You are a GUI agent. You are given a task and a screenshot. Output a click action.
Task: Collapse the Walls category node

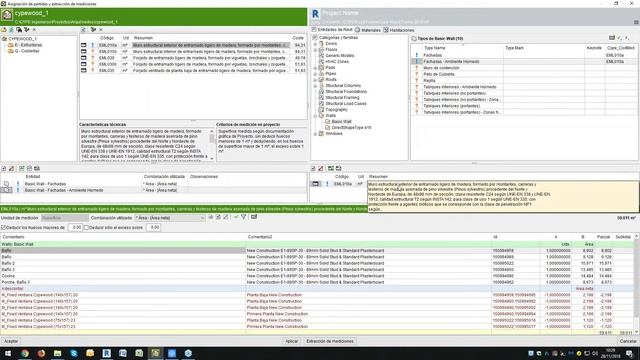point(315,116)
